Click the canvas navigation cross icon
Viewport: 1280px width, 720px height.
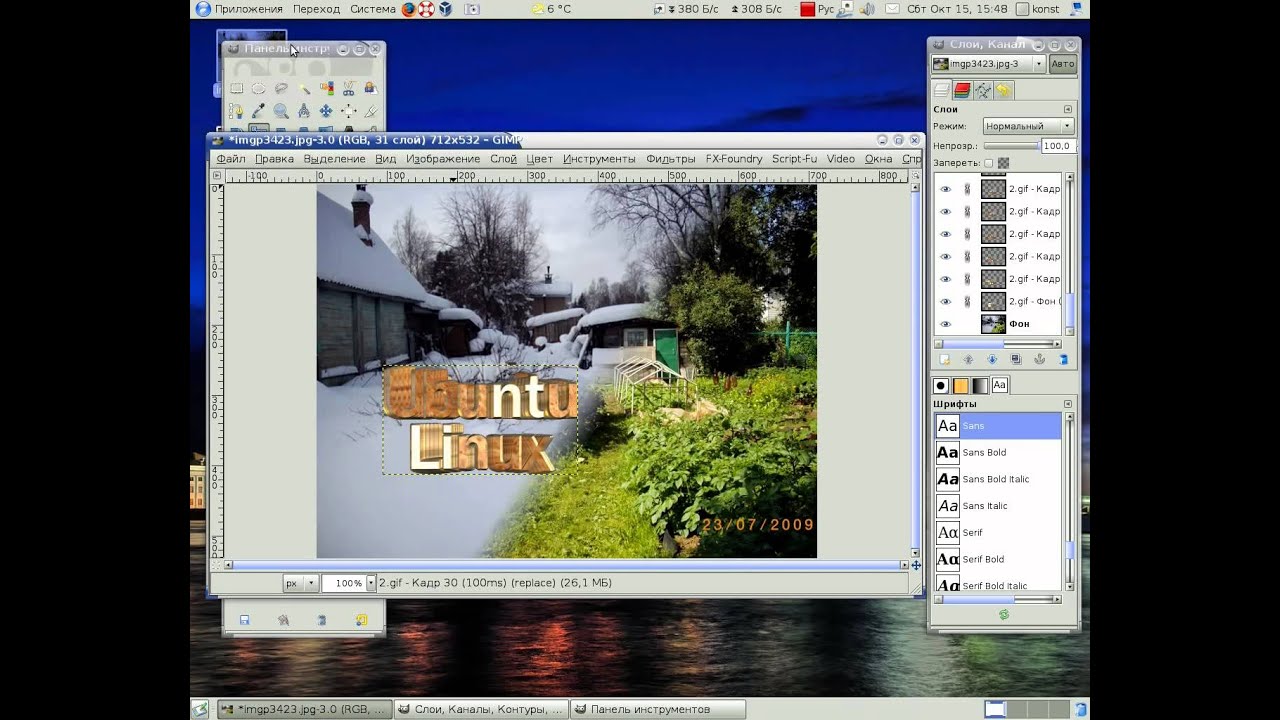pyautogui.click(x=916, y=566)
